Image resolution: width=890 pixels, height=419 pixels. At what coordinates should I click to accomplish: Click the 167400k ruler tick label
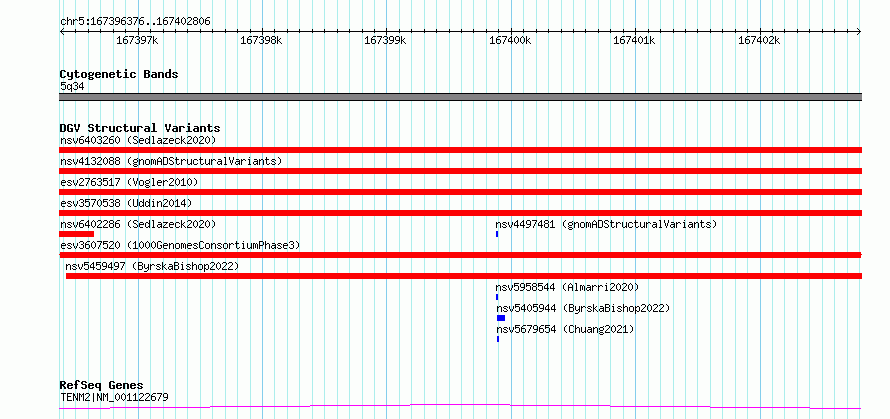[x=510, y=40]
